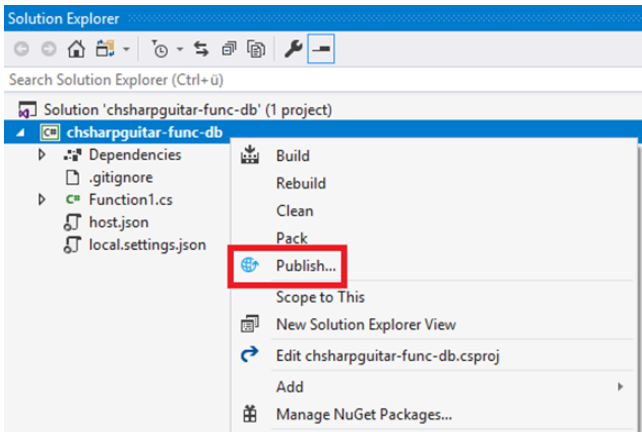The image size is (642, 432).
Task: Open the Pending Changes Filter clock icon
Action: 160,49
